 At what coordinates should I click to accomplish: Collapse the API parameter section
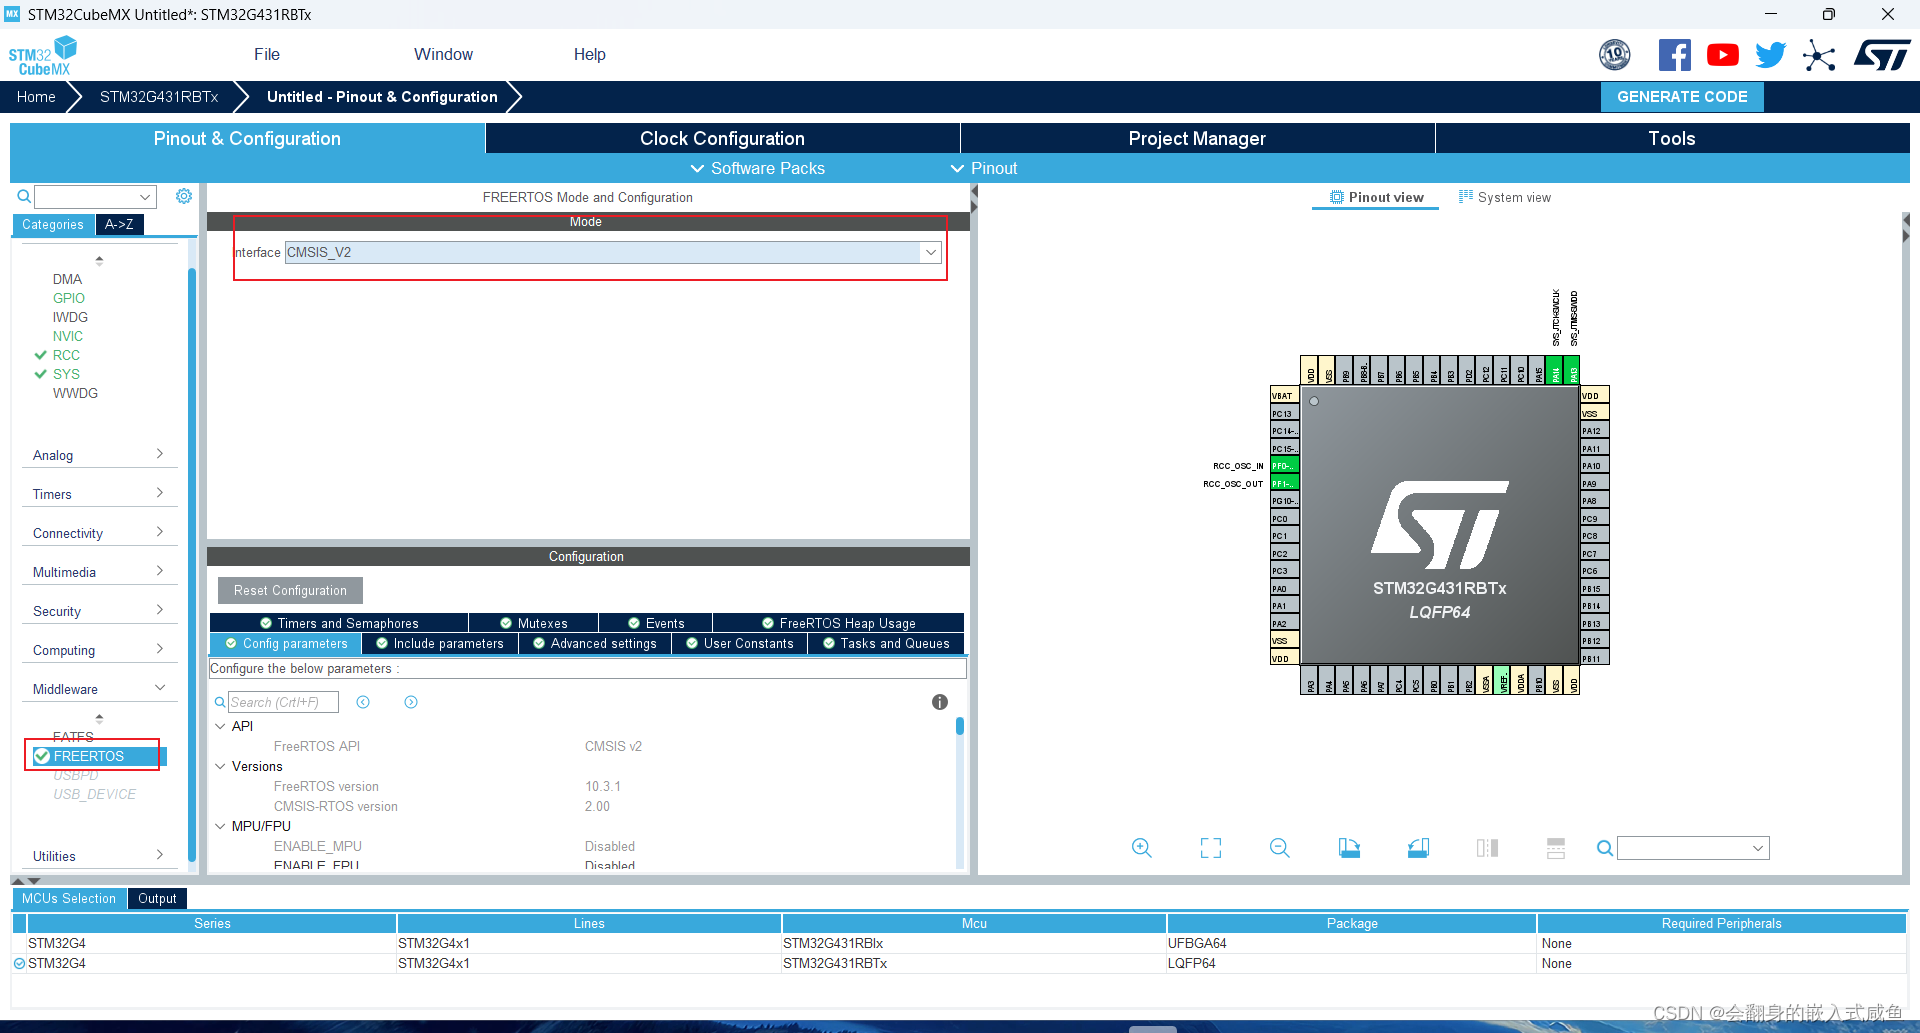(221, 726)
